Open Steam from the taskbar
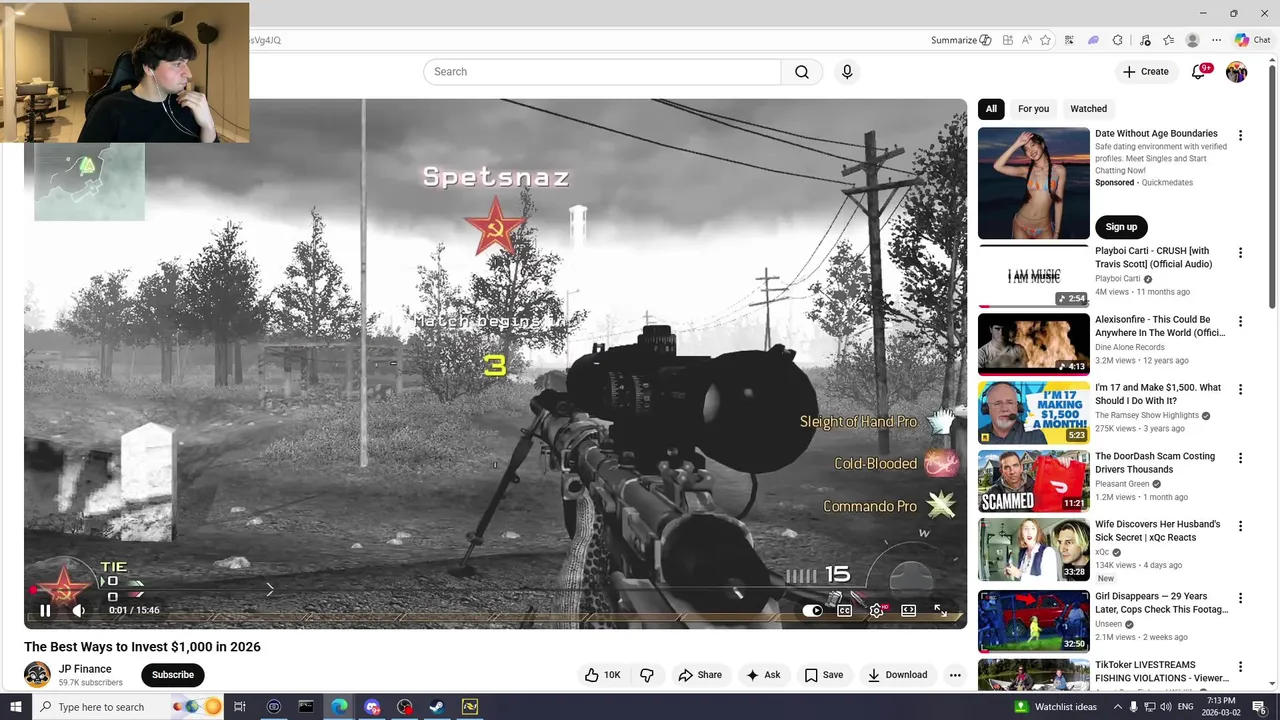 [437, 707]
